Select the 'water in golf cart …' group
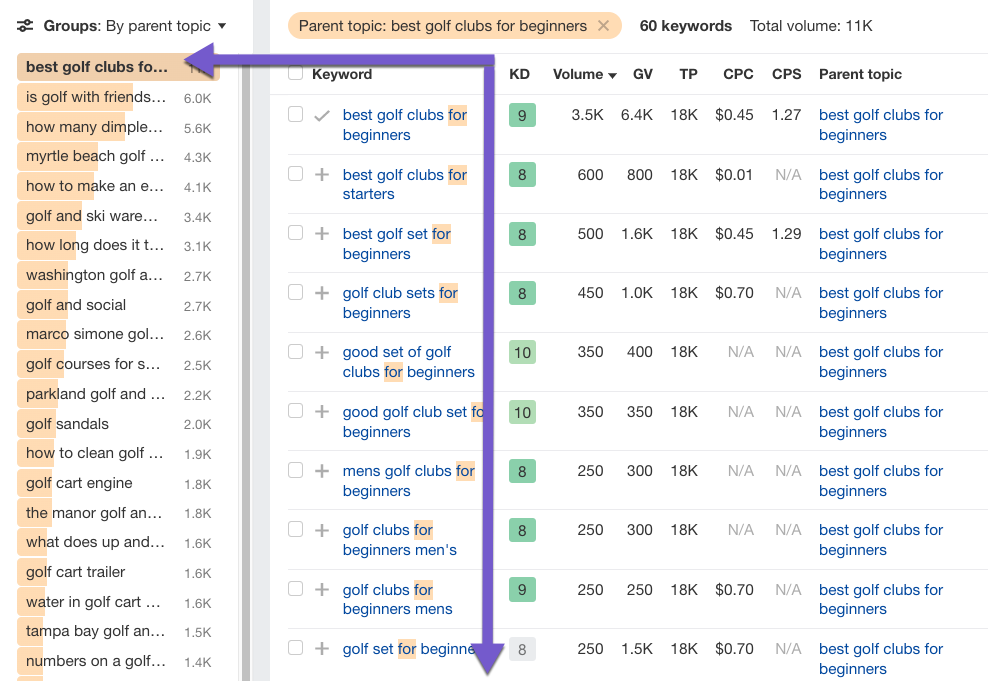Viewport: 988px width, 681px height. coord(118,602)
